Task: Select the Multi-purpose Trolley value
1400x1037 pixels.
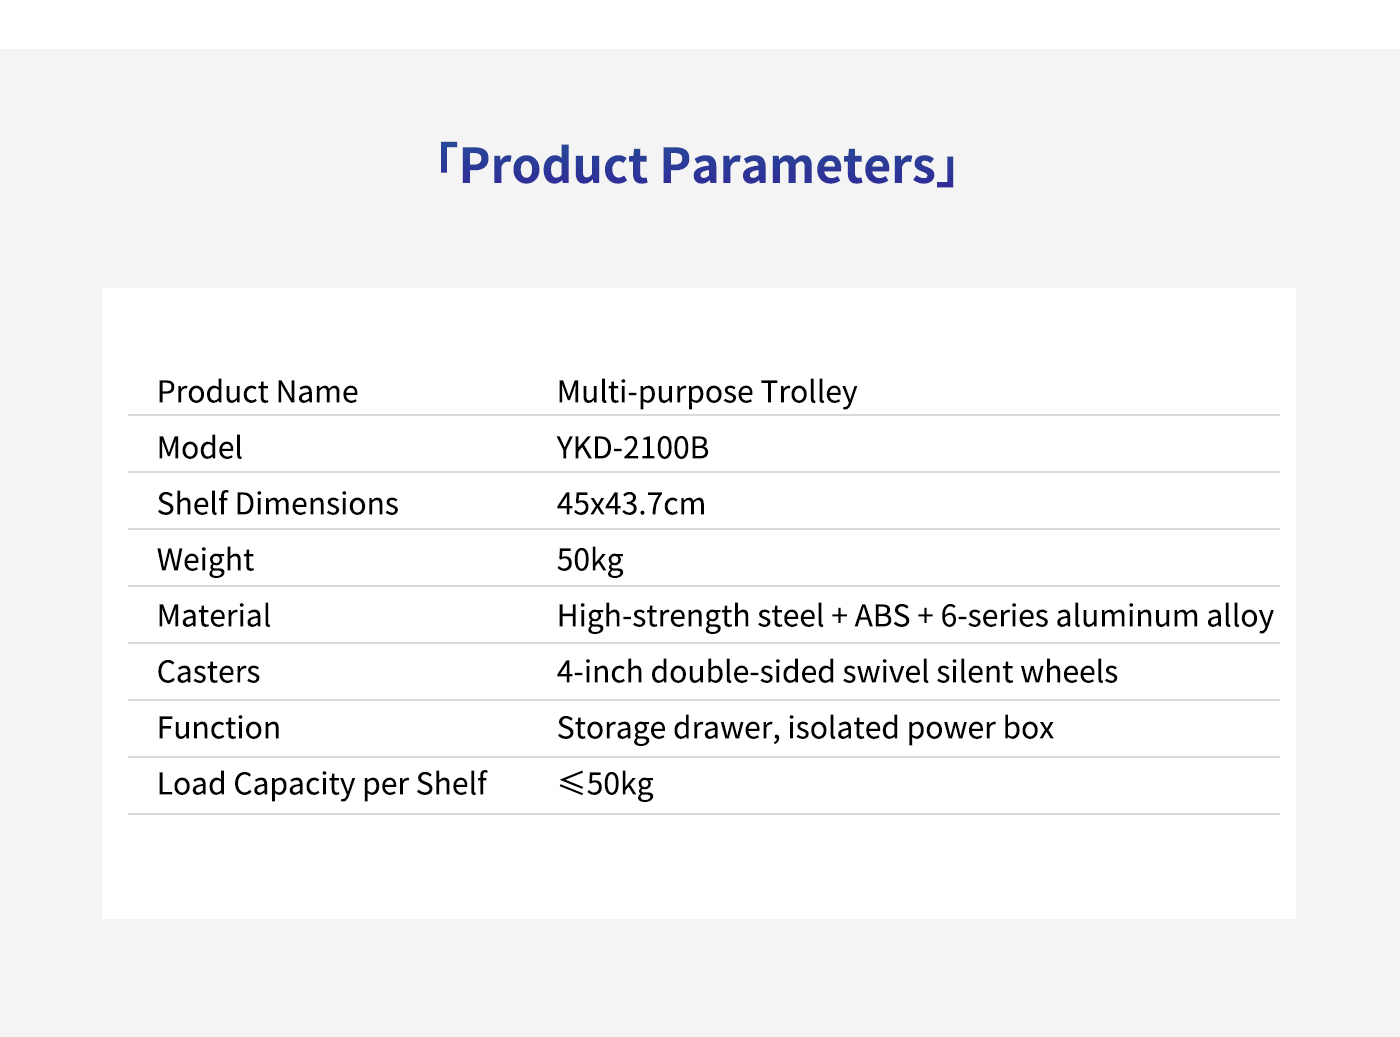Action: click(x=706, y=392)
